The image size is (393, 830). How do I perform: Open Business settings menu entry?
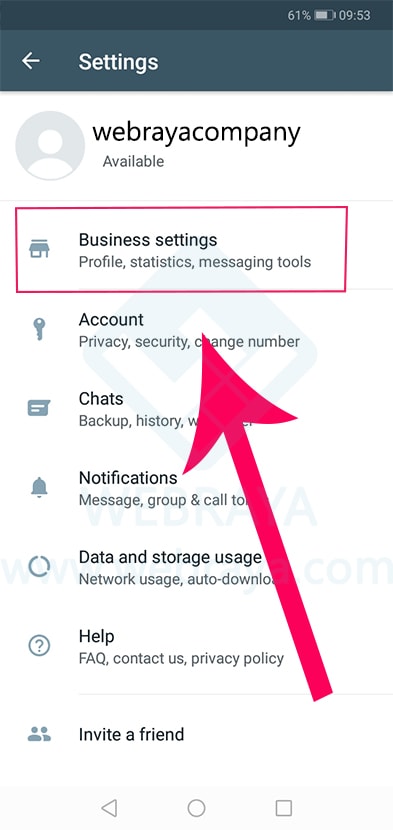coord(181,249)
